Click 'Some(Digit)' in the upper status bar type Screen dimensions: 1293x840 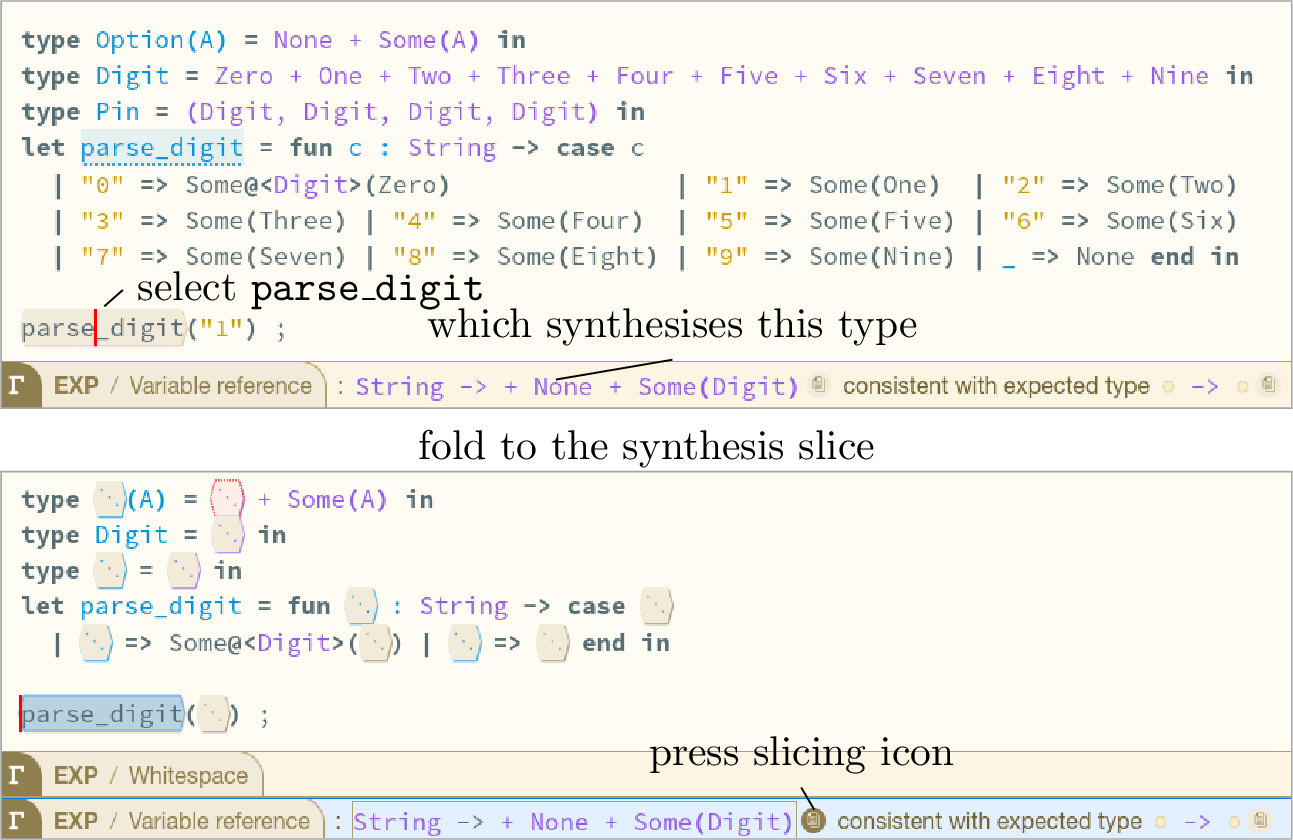[x=719, y=386]
